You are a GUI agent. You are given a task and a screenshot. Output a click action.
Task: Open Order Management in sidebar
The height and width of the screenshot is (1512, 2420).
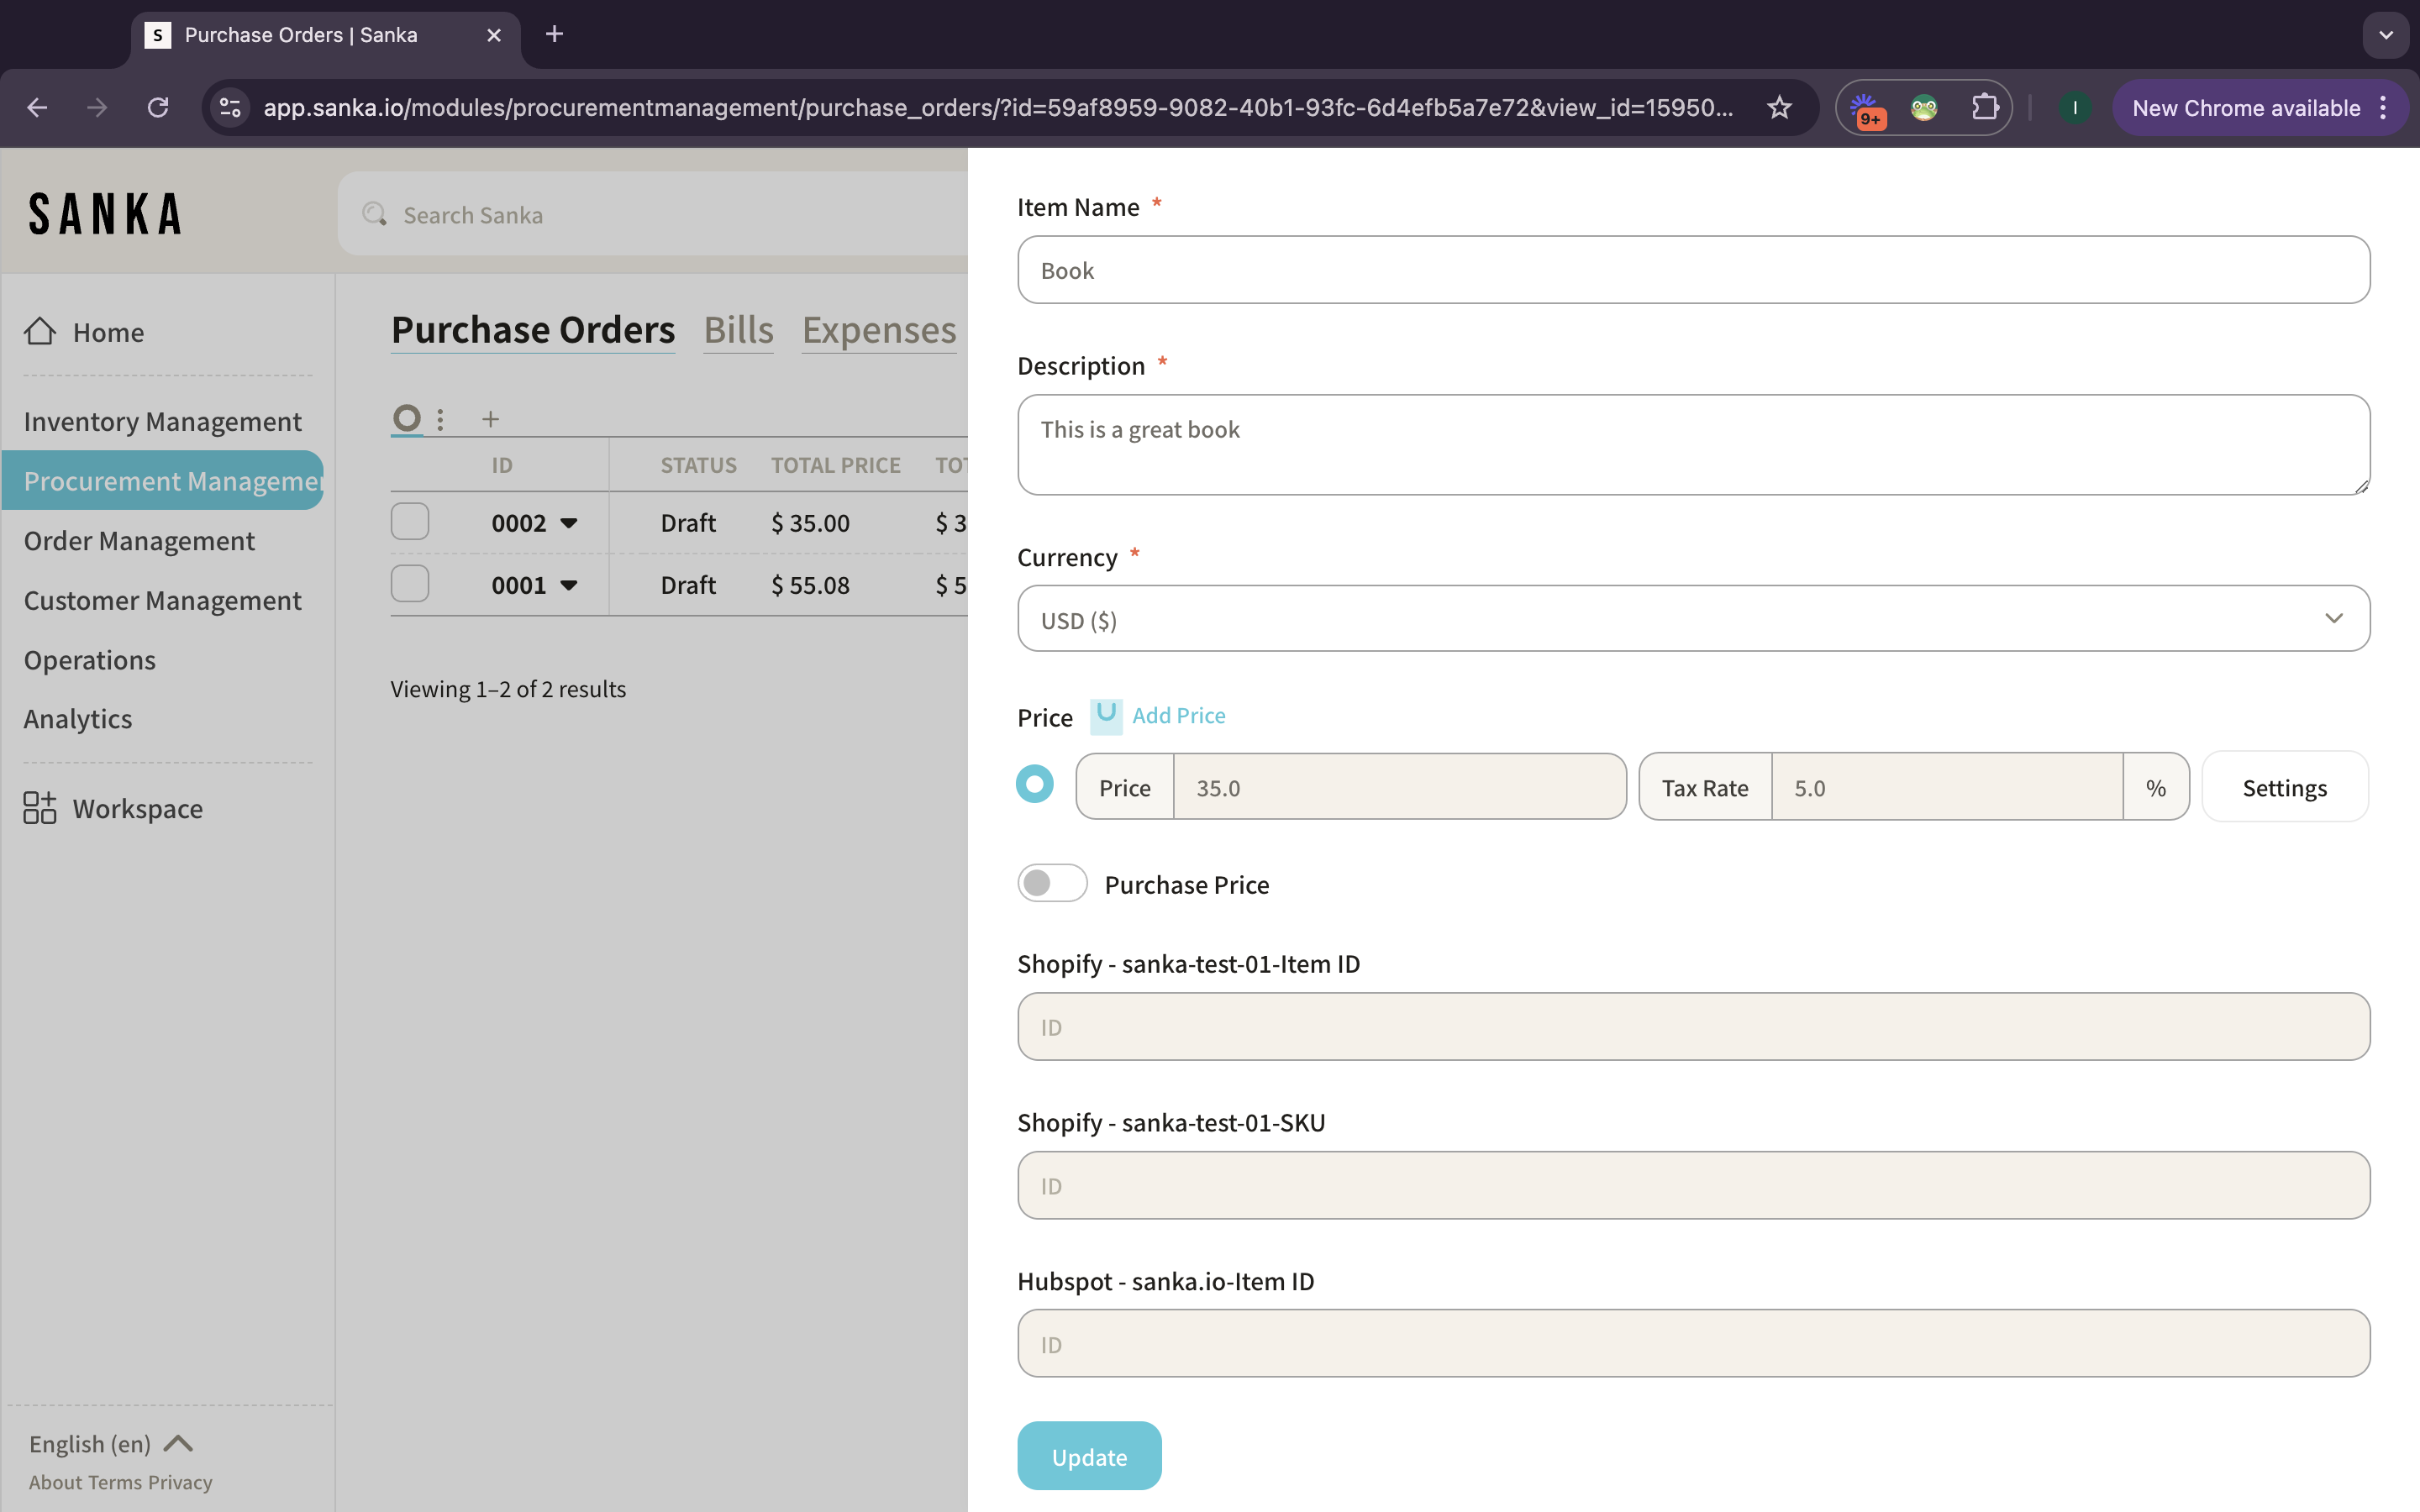pyautogui.click(x=139, y=540)
